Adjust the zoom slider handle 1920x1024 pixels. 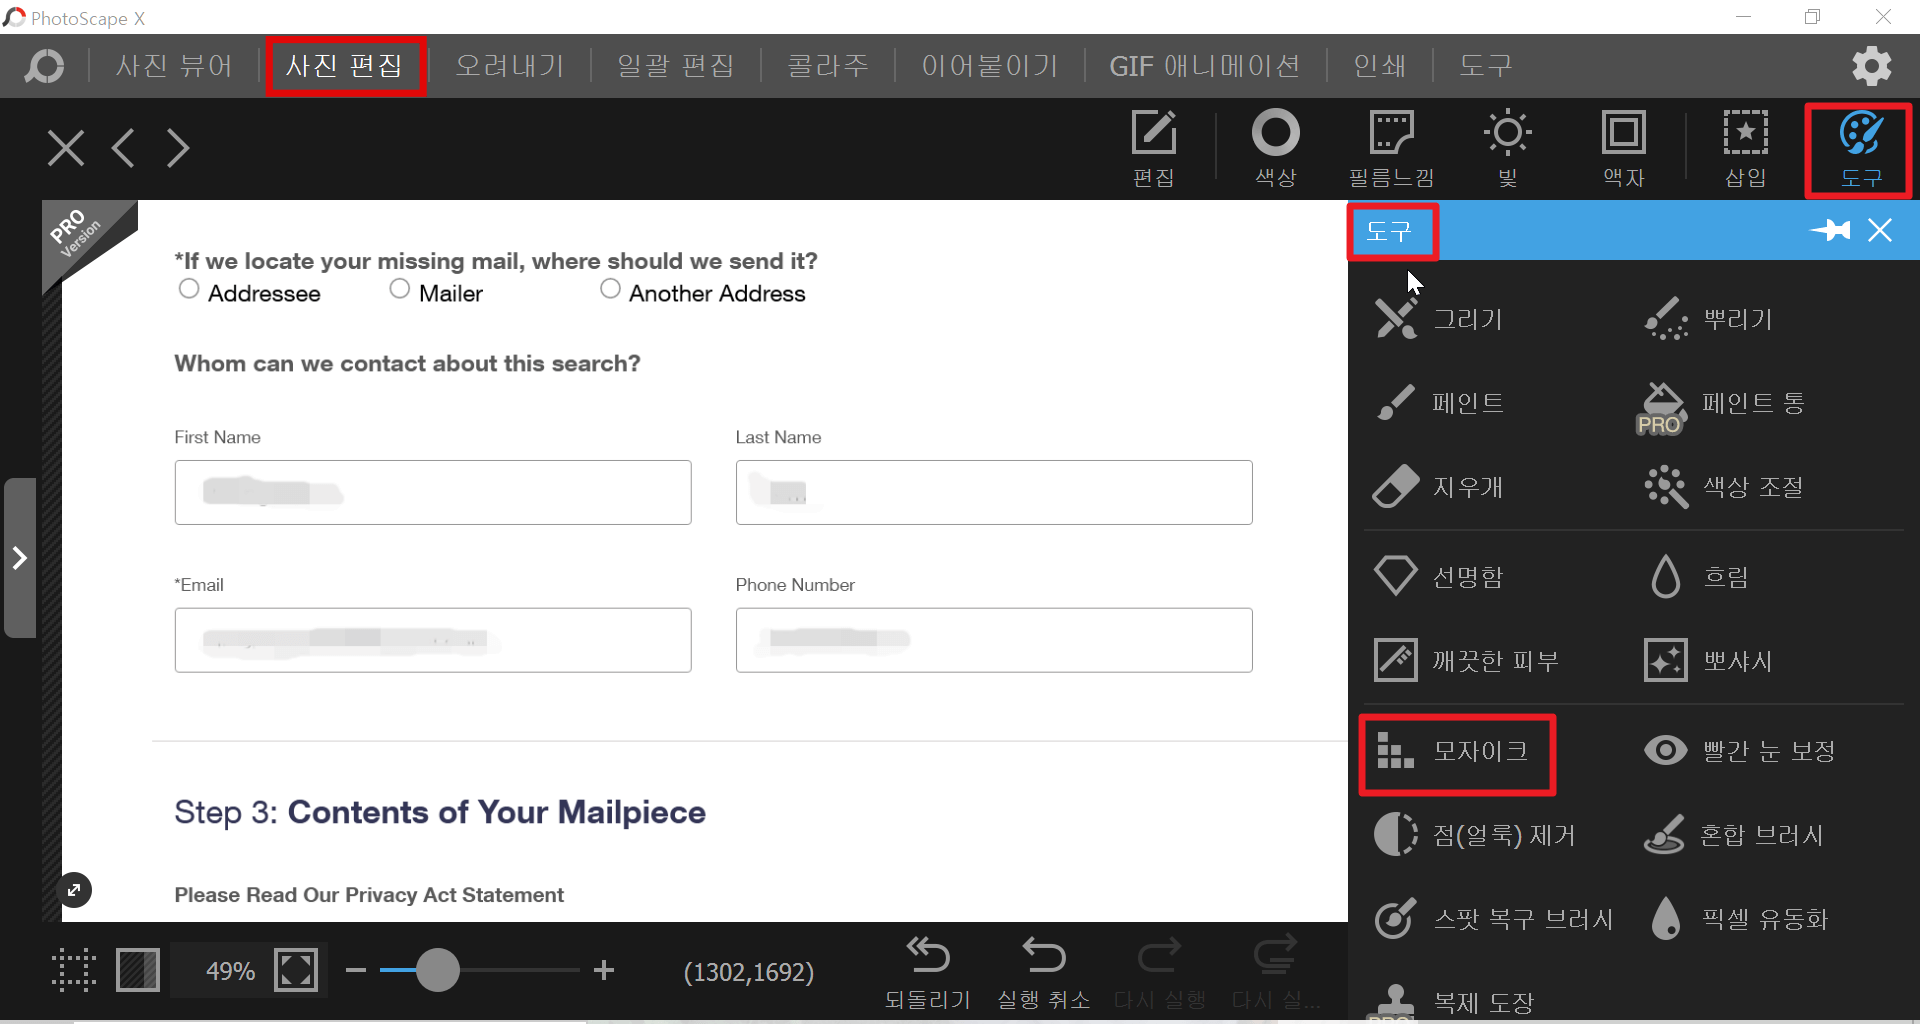(x=437, y=970)
